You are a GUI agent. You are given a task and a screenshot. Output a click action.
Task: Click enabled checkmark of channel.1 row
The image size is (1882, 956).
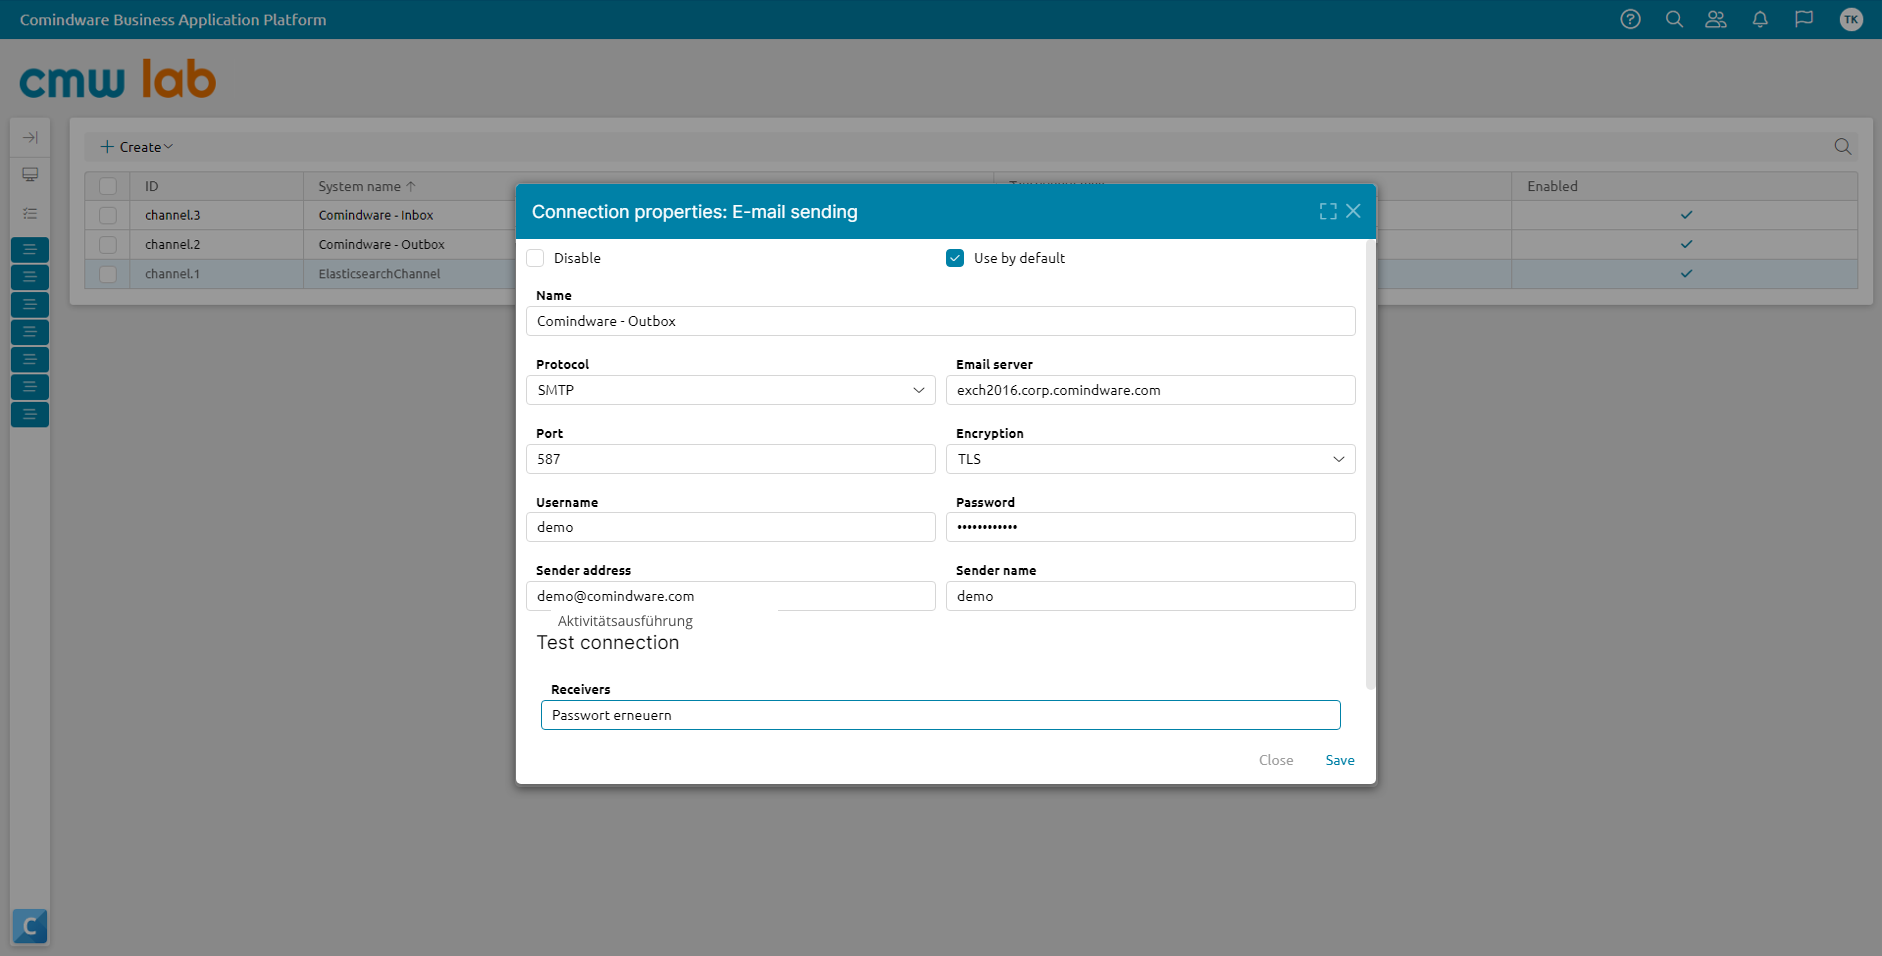click(x=1686, y=274)
